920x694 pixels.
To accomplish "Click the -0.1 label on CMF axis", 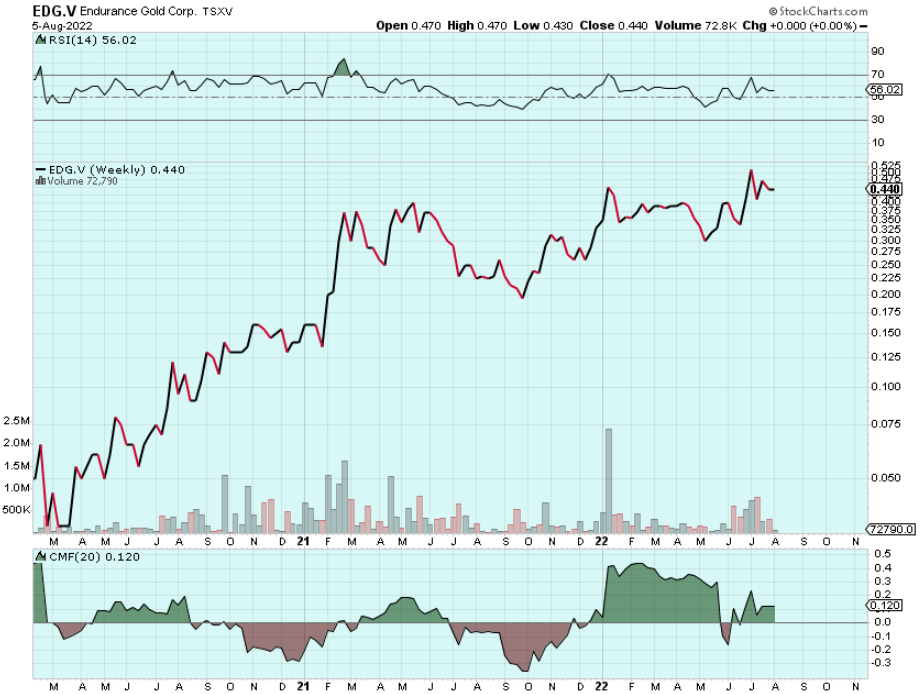I will point(881,637).
